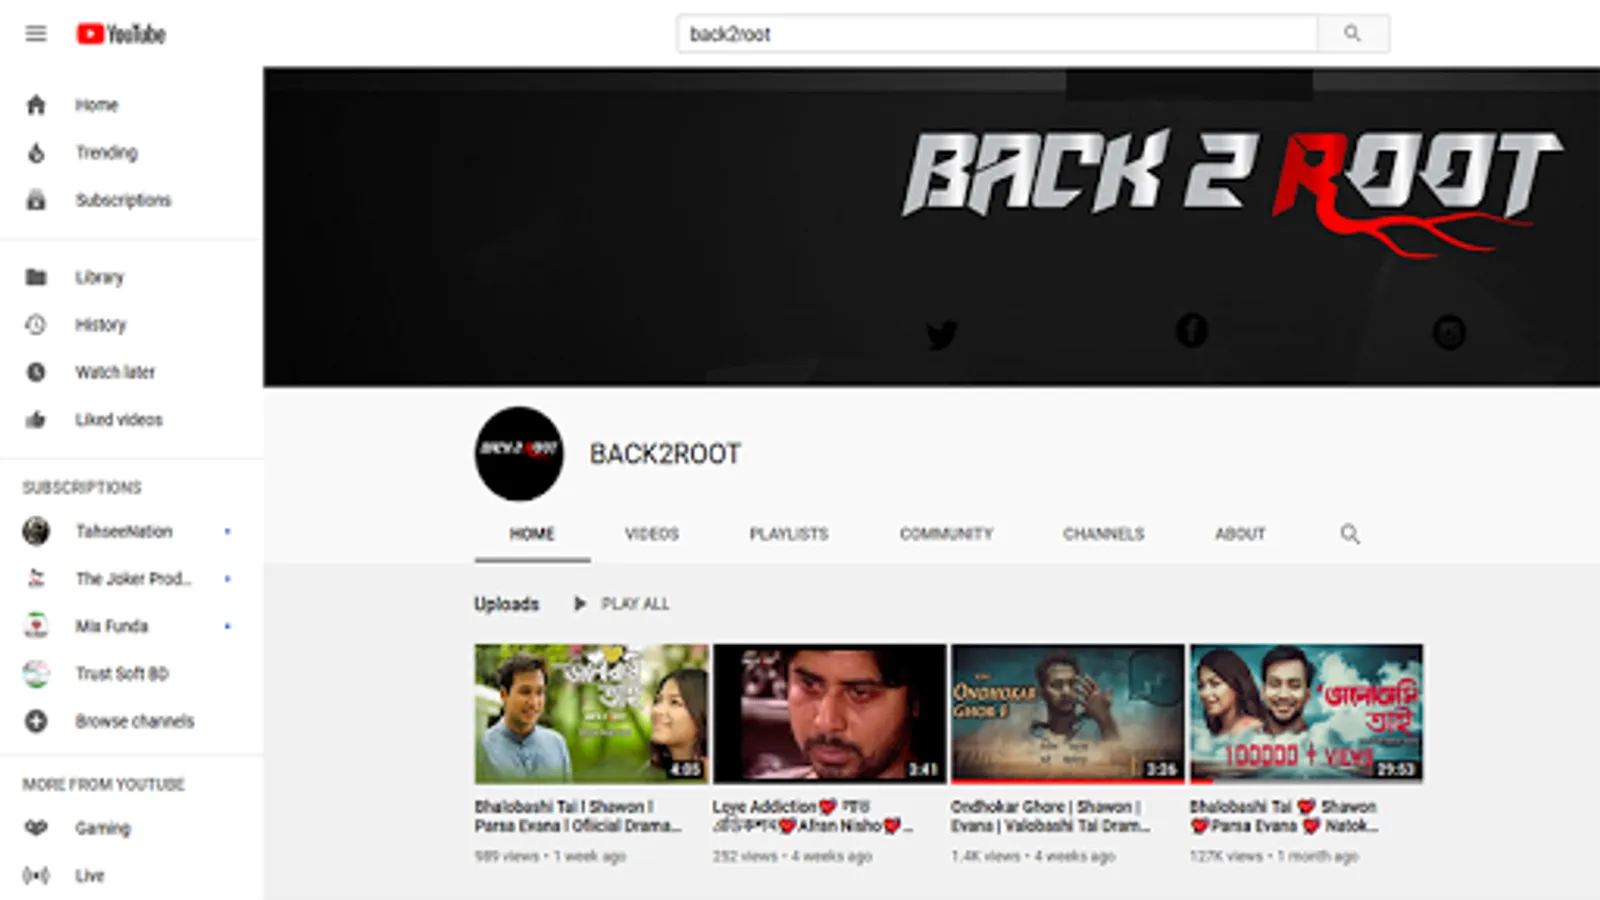This screenshot has height=900, width=1600.
Task: Click the Trust Soft BD channel avatar
Action: point(36,674)
